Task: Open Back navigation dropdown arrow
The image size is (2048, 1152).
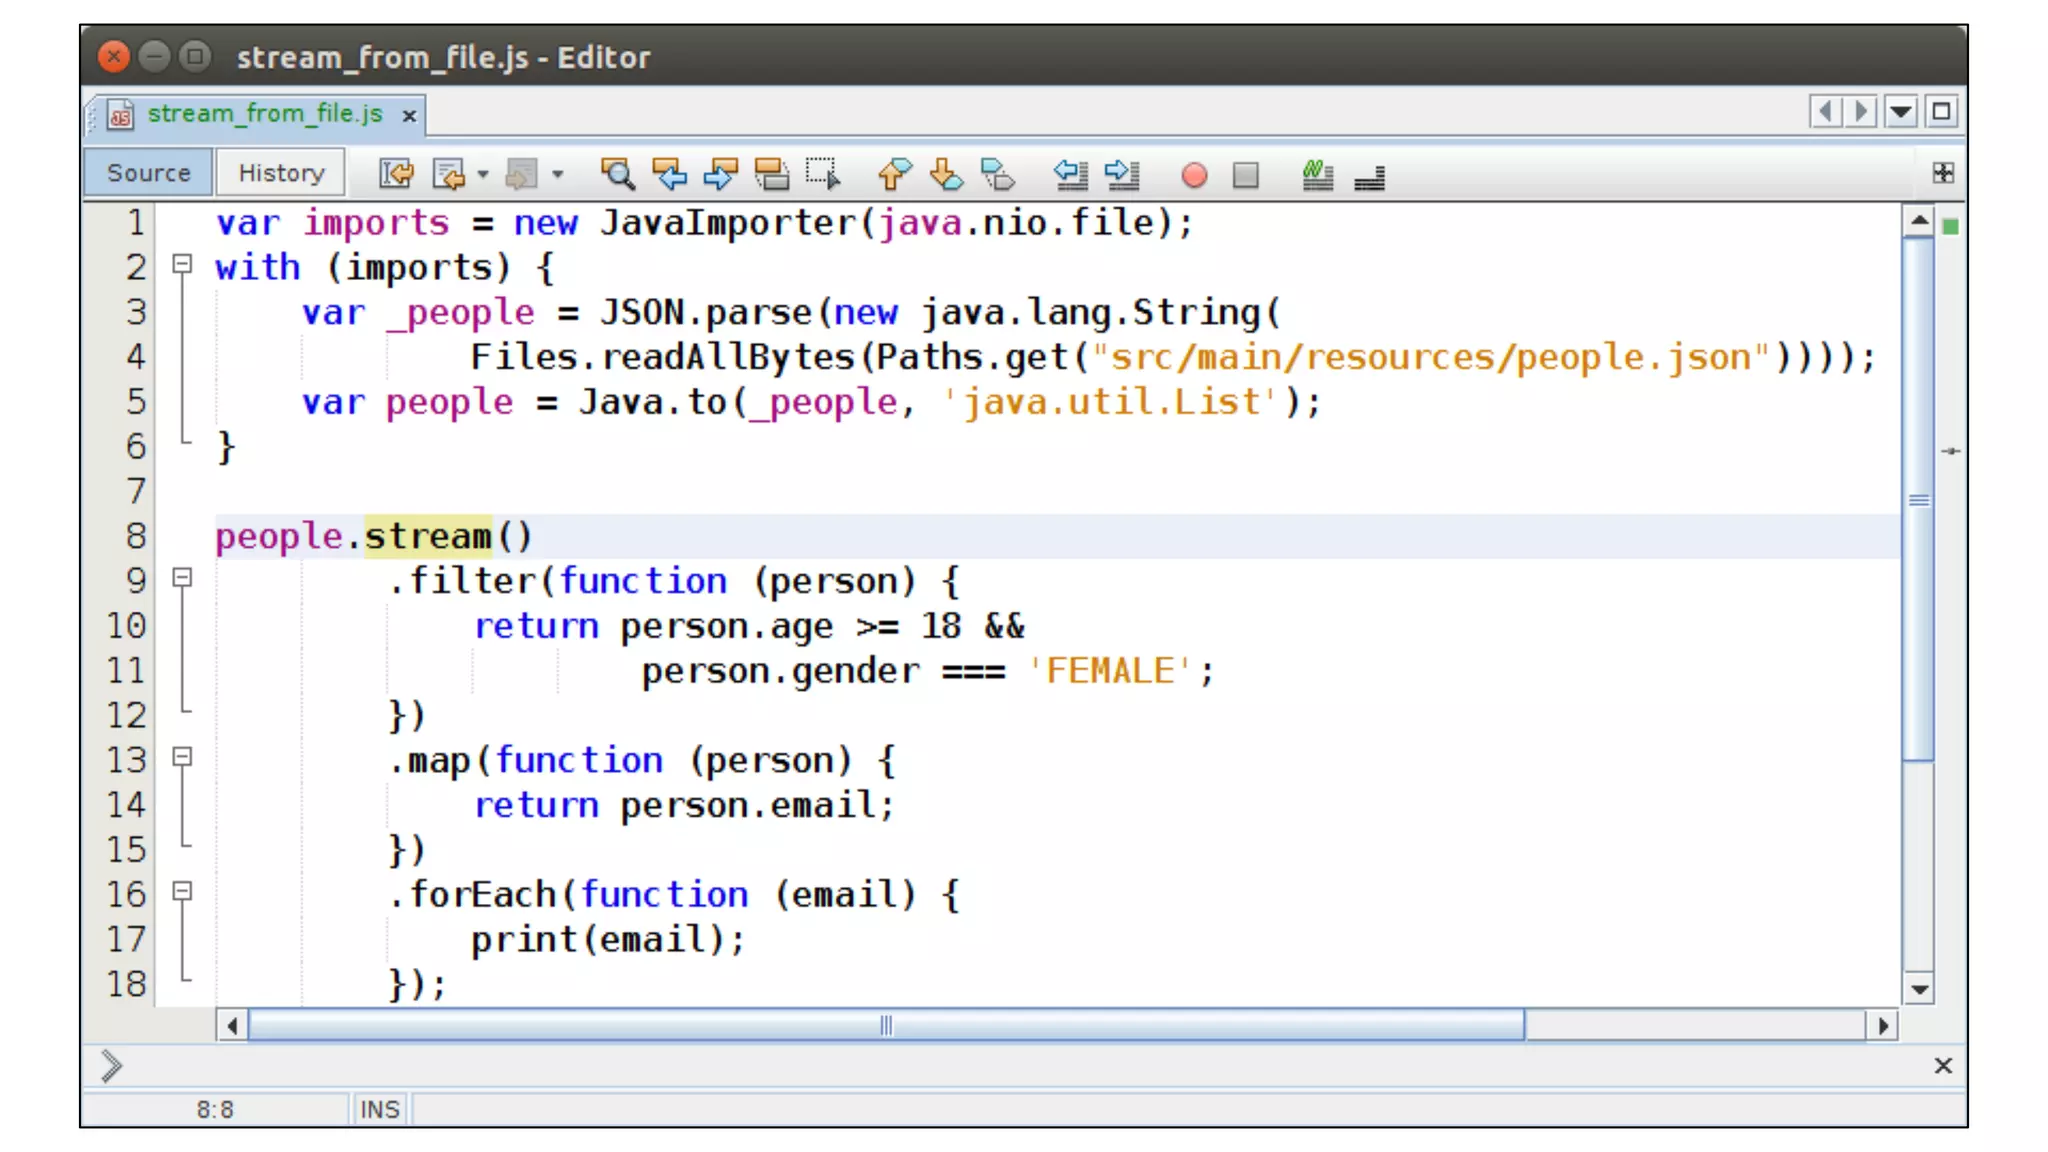Action: 483,174
